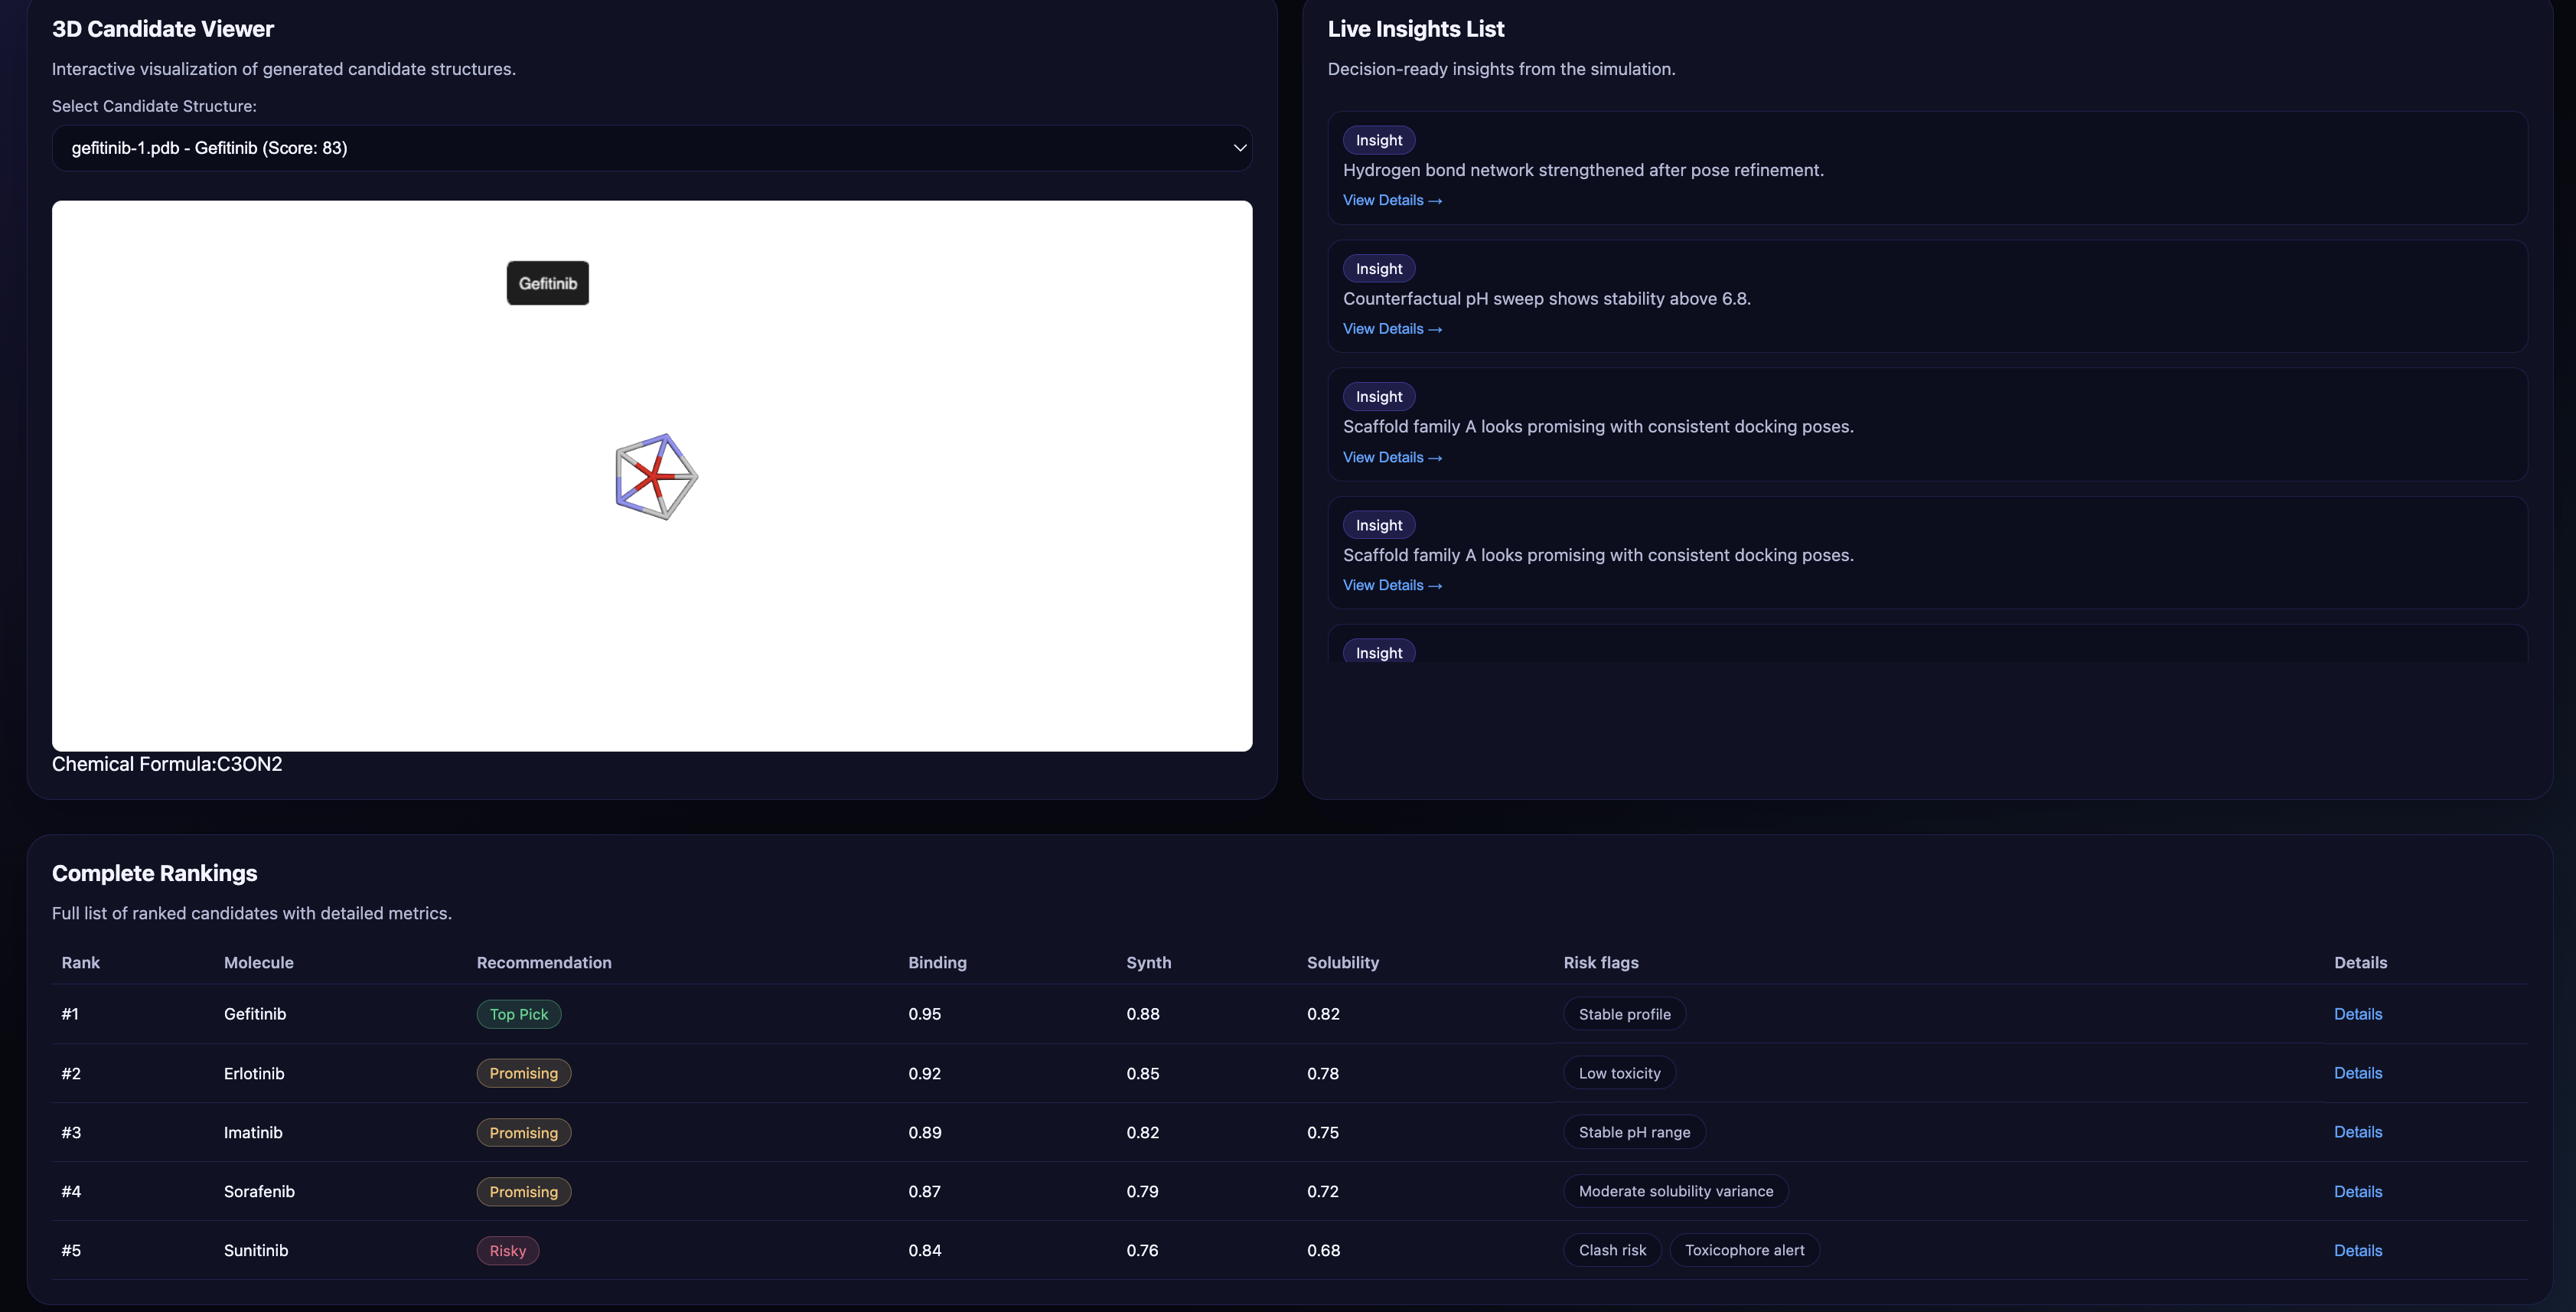Click the Binding column header
This screenshot has height=1312, width=2576.
(936, 963)
